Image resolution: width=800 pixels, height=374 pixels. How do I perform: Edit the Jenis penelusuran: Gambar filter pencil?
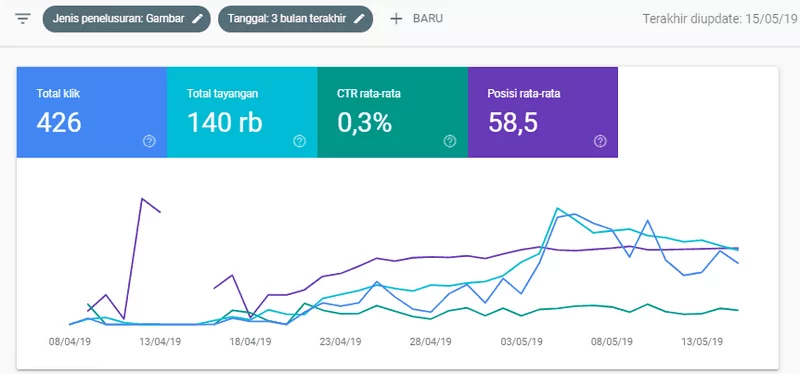(x=197, y=19)
